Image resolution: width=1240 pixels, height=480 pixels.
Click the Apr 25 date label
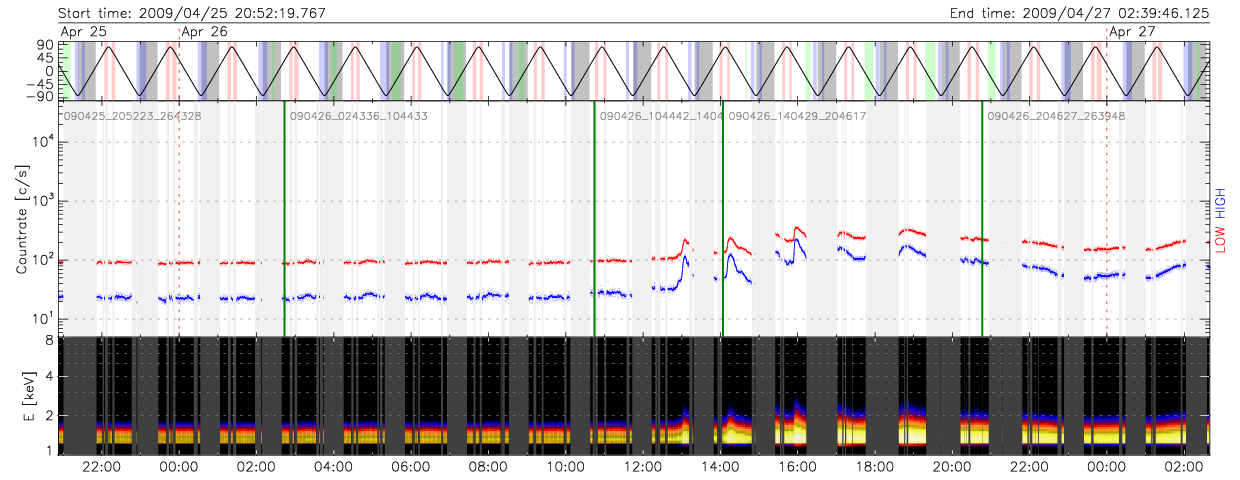tap(83, 32)
